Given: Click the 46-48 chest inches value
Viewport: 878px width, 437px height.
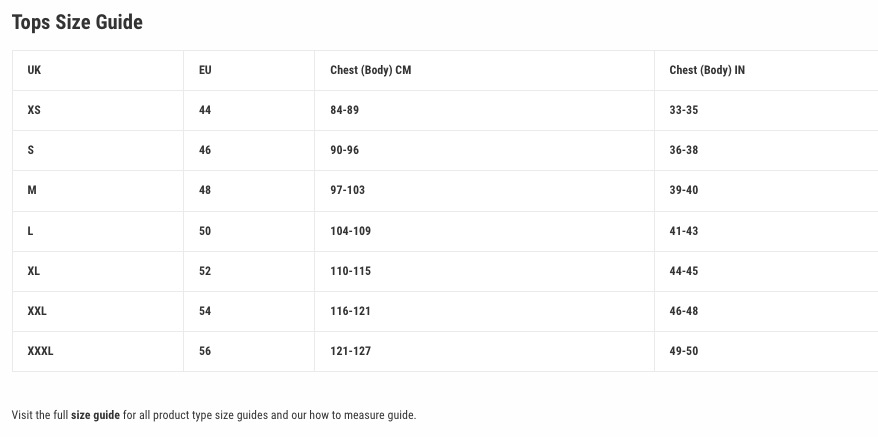Looking at the screenshot, I should coord(684,311).
